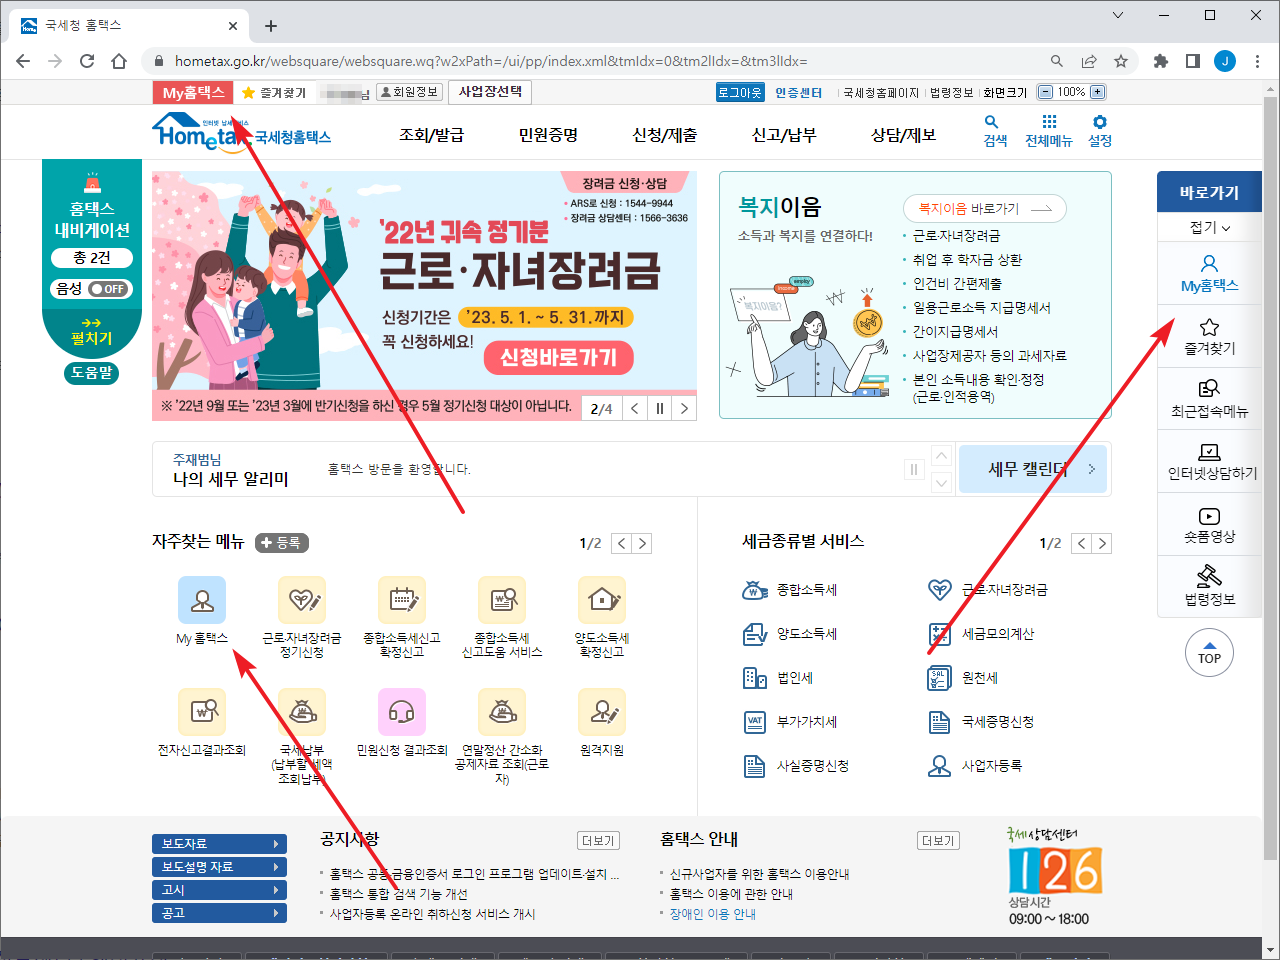Go to previous page of 자주찾는 메뉴
Image resolution: width=1280 pixels, height=960 pixels.
pos(621,543)
